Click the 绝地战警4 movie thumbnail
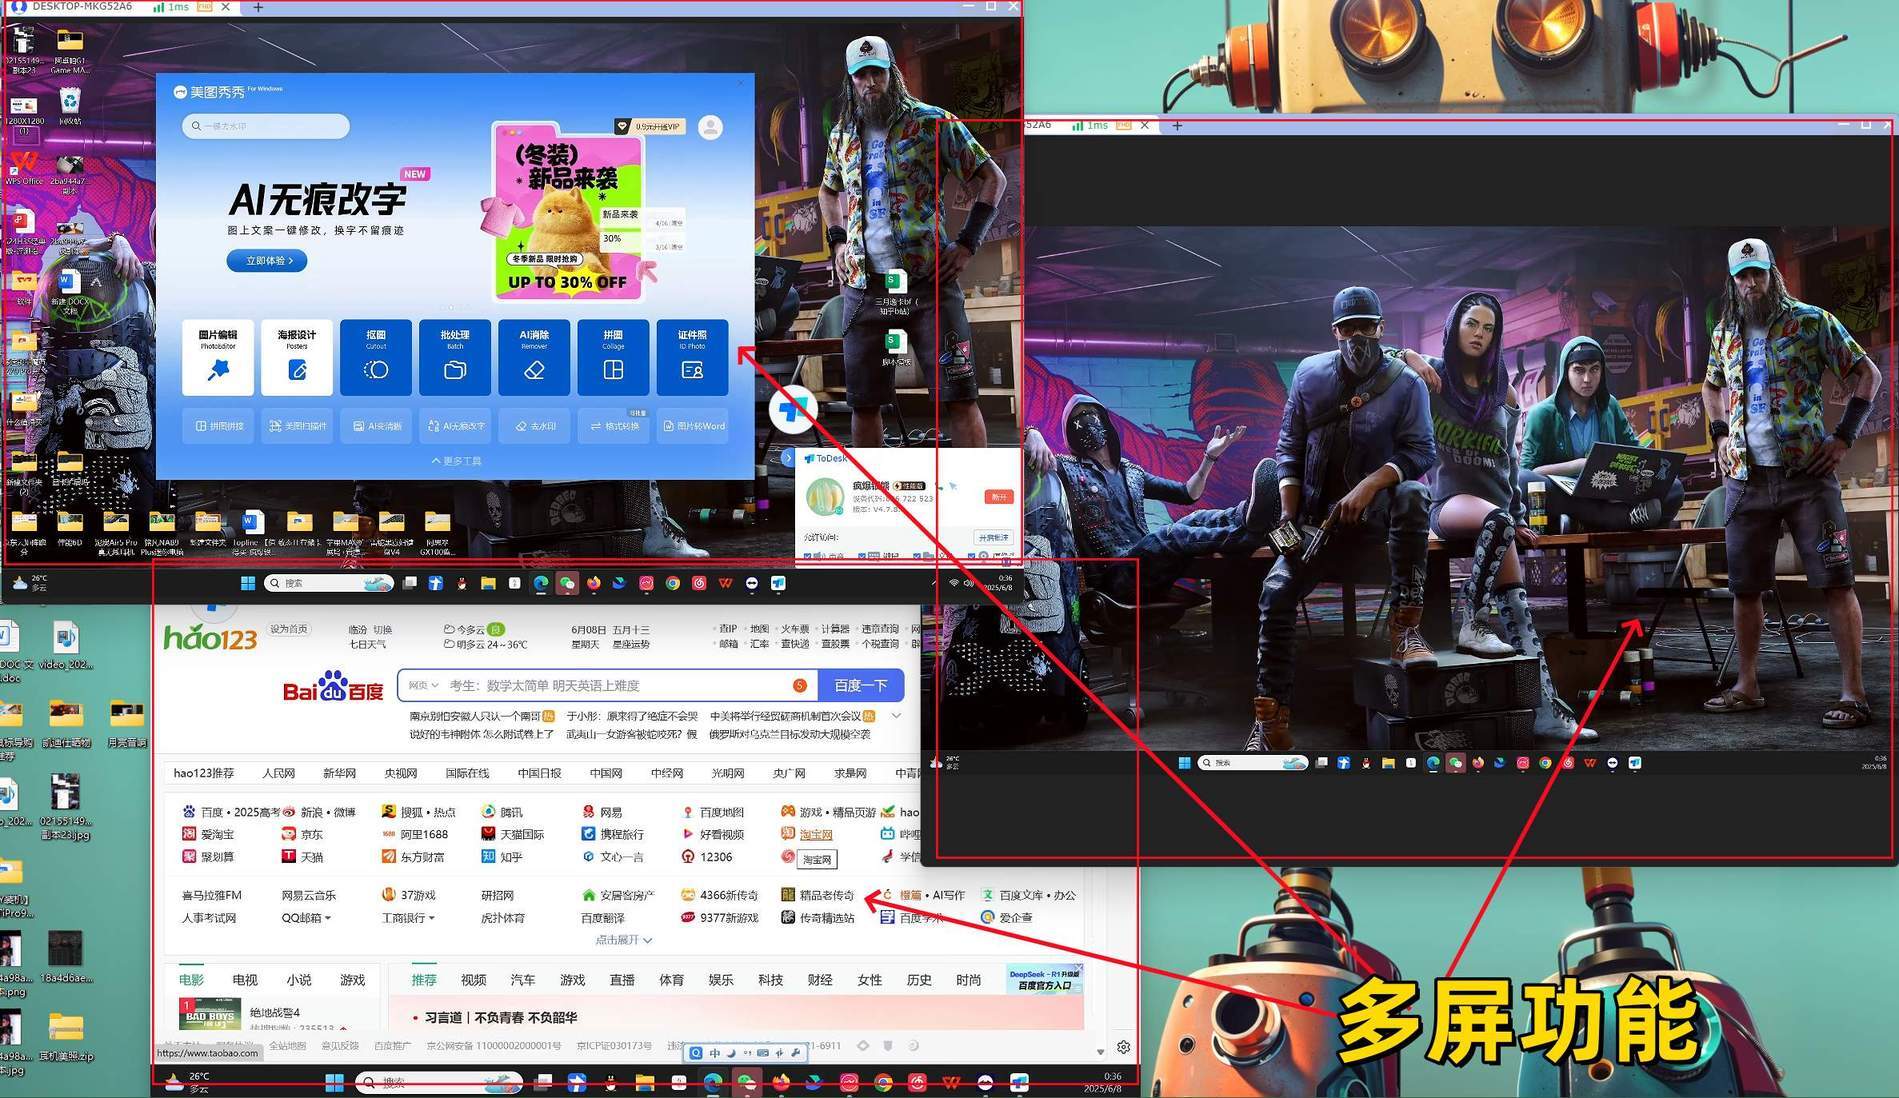 pos(210,1014)
